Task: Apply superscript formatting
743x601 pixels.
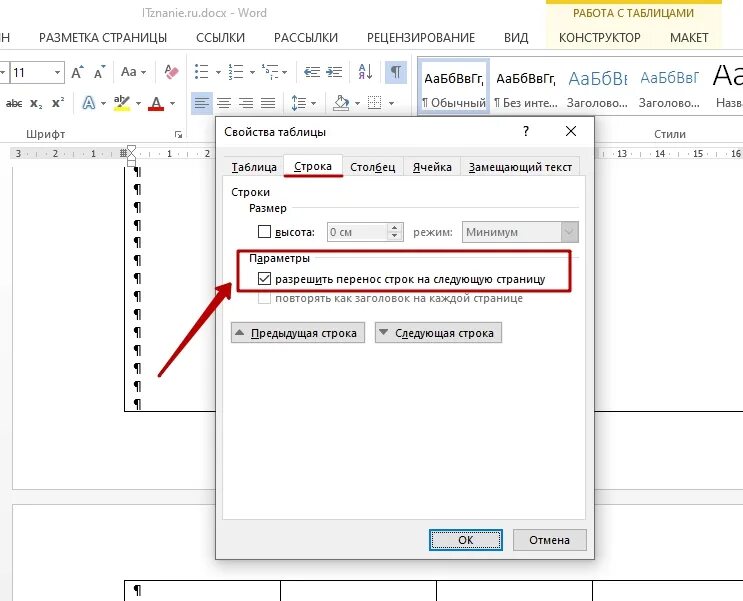Action: [x=58, y=103]
